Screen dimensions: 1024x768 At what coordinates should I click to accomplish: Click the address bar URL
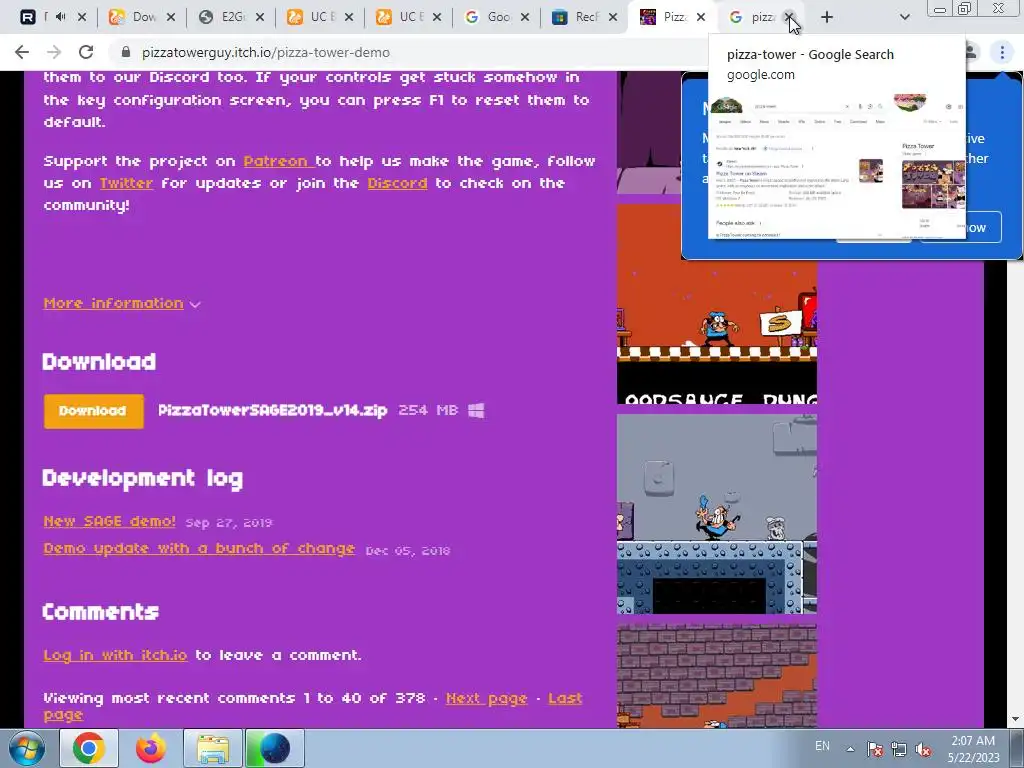tap(266, 52)
